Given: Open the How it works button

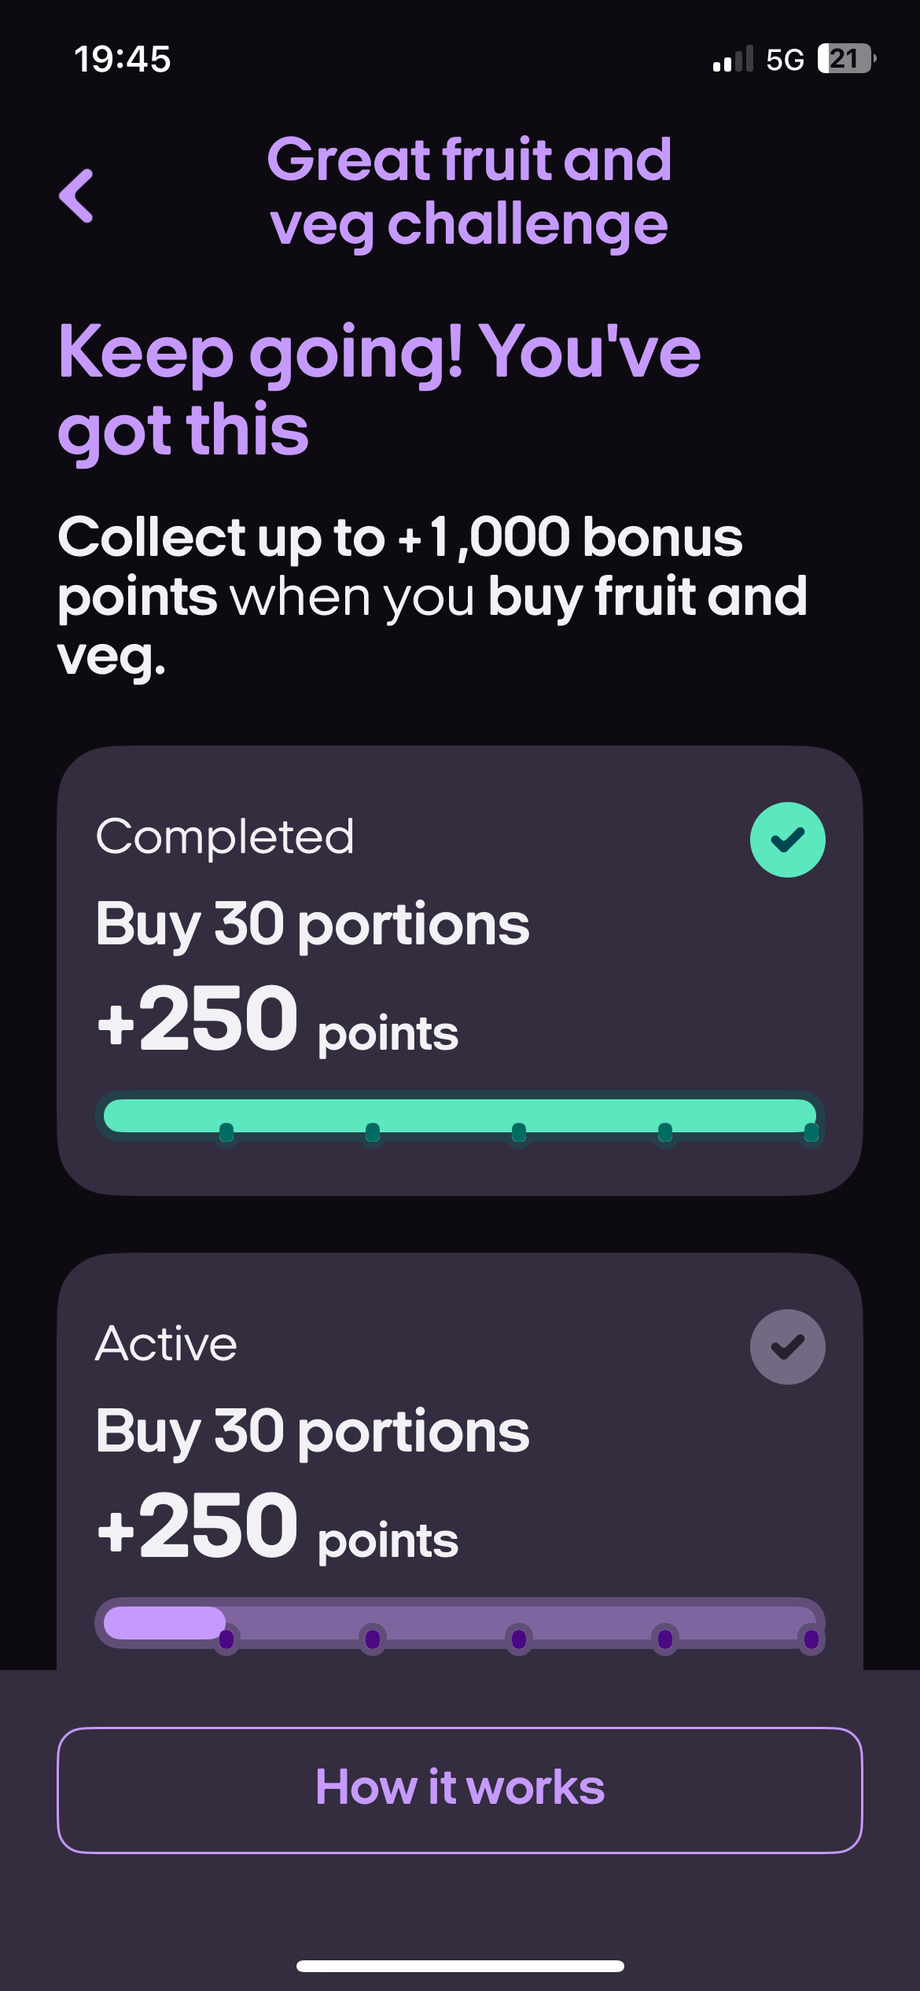Looking at the screenshot, I should tap(460, 1789).
